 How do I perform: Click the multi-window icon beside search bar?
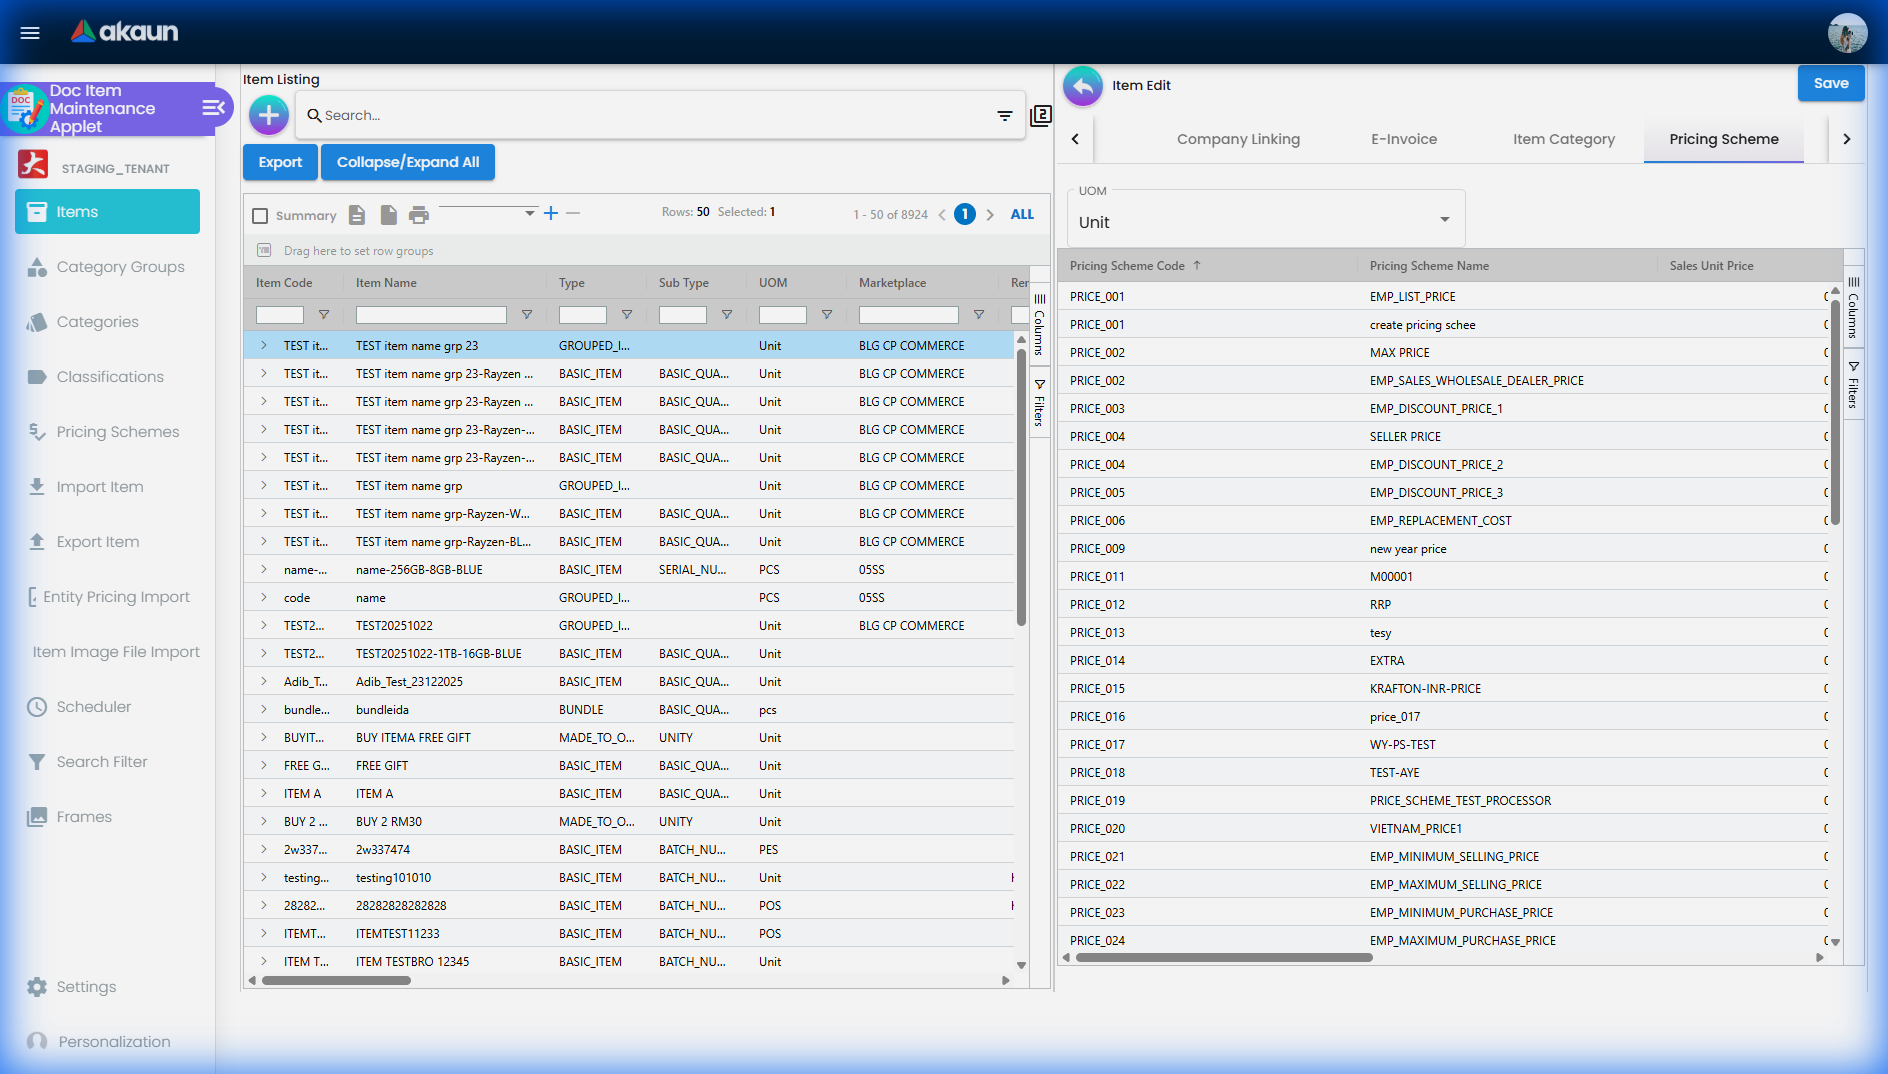click(x=1041, y=116)
